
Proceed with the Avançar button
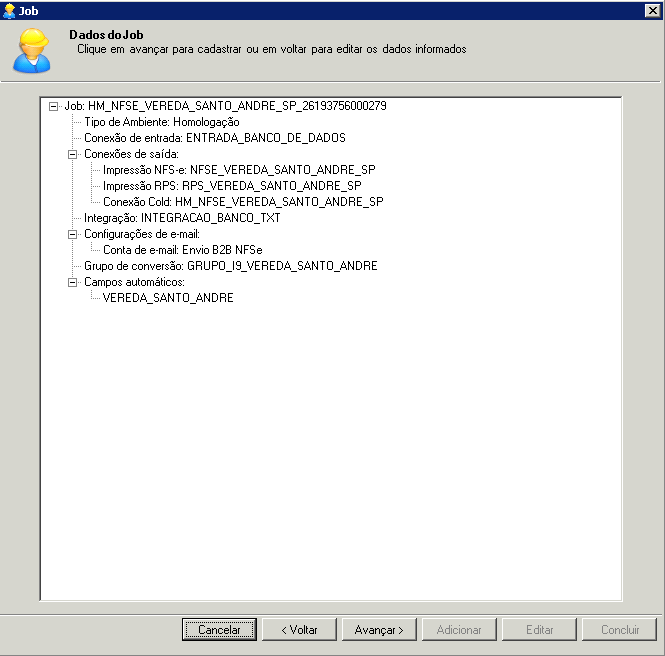(379, 630)
